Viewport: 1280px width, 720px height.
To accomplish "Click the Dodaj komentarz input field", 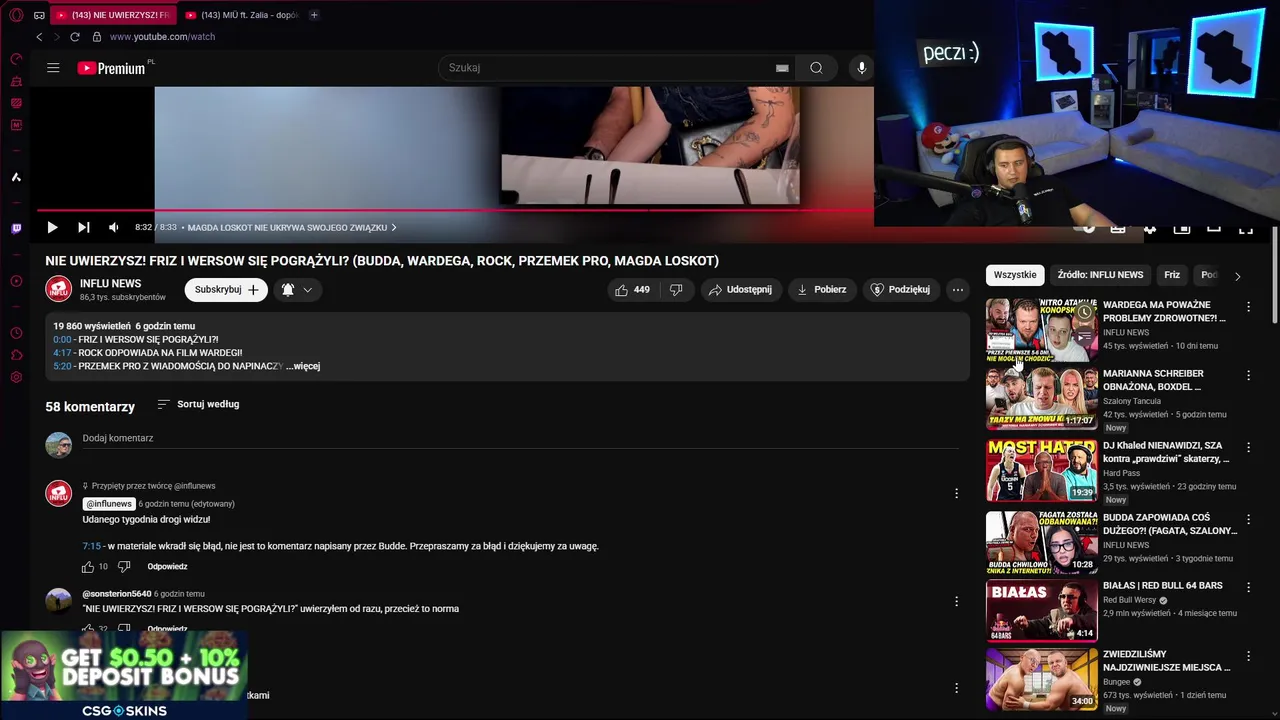I will [520, 439].
